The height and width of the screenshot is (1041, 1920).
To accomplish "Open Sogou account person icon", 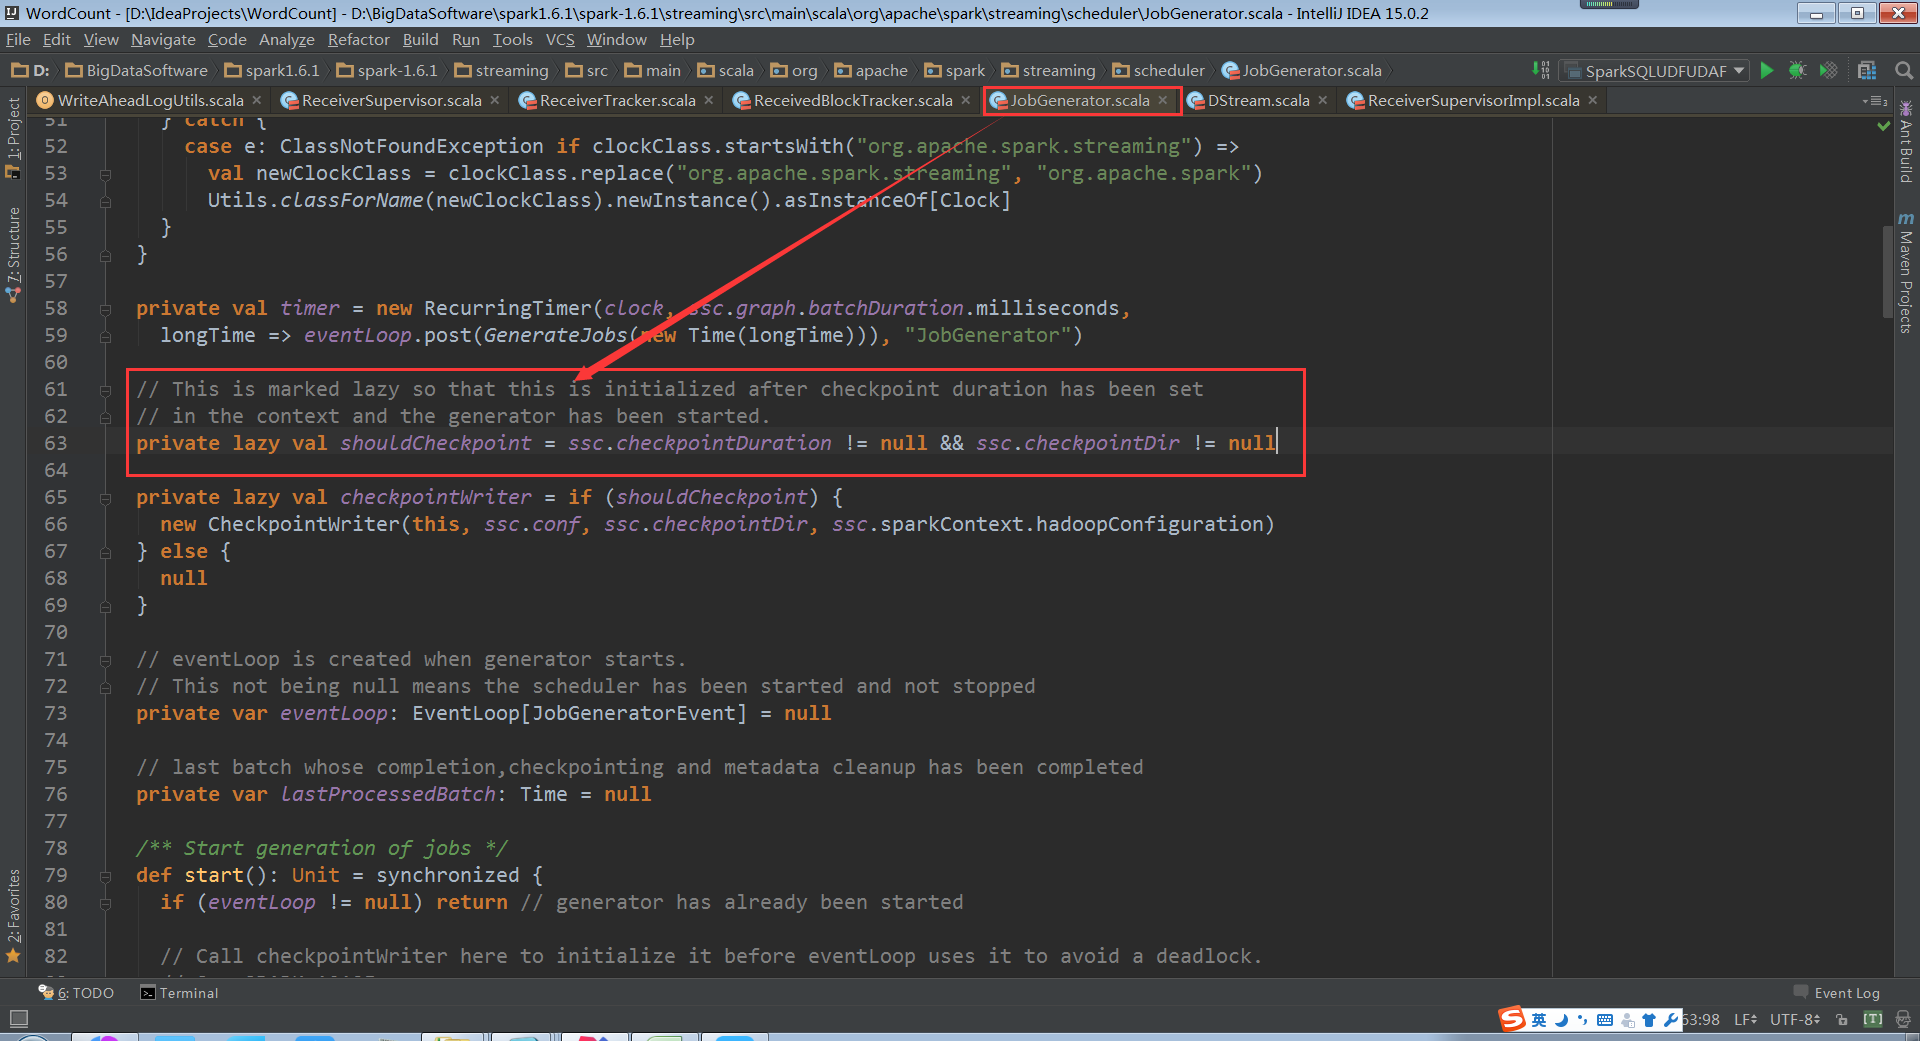I will [1628, 1020].
